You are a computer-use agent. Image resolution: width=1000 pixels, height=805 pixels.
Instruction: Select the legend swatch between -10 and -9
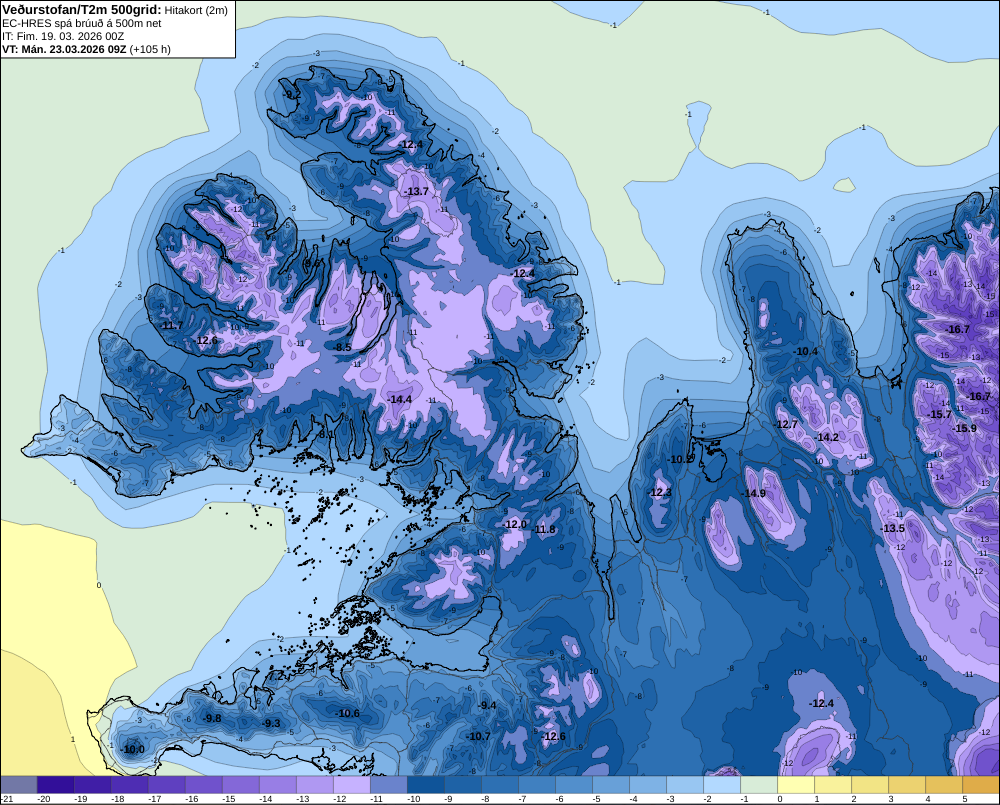pos(425,785)
